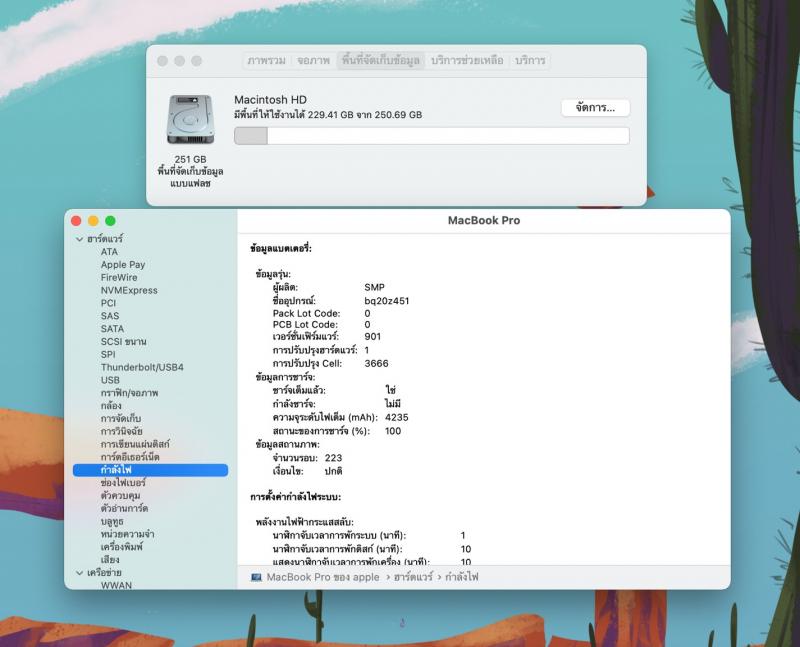Click the laptop icon in the path bar
The image size is (800, 647).
click(x=256, y=577)
